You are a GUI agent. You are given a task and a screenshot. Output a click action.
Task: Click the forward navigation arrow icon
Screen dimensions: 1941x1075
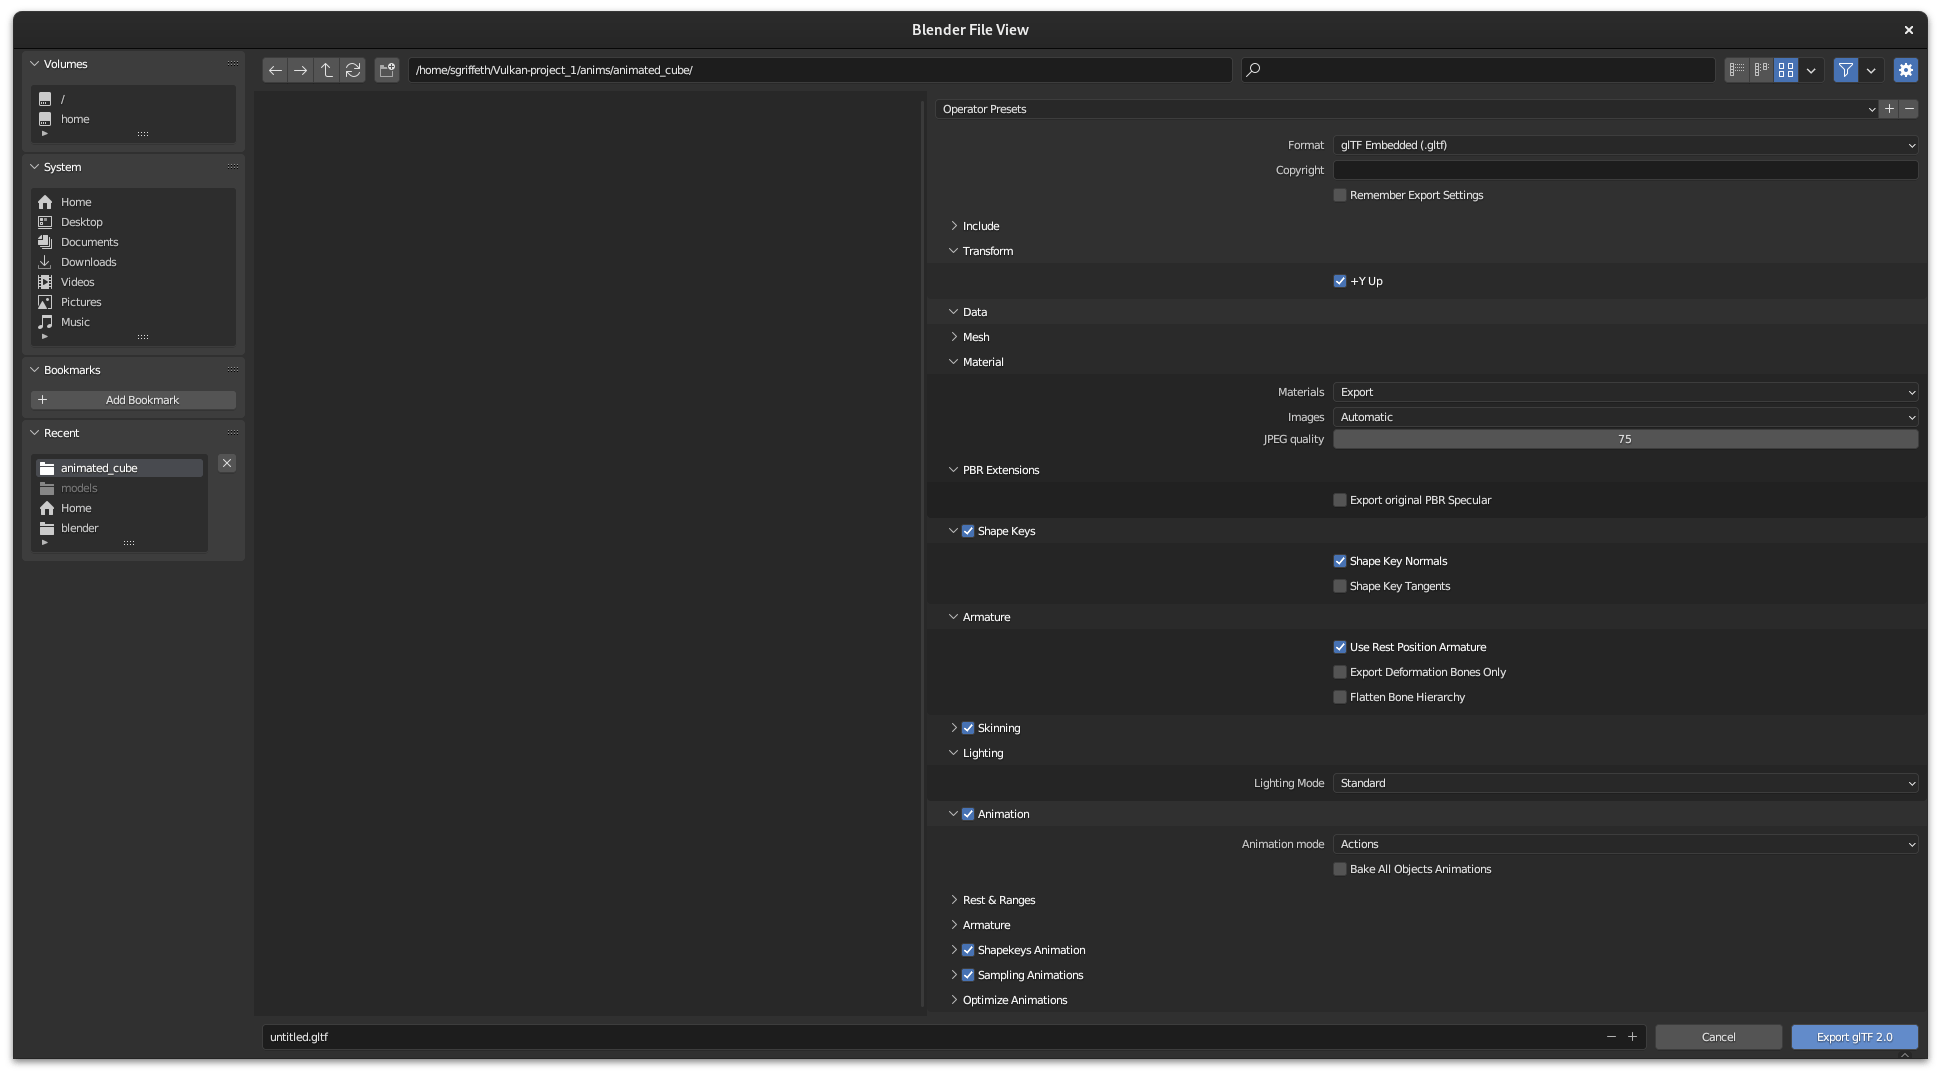click(x=301, y=70)
